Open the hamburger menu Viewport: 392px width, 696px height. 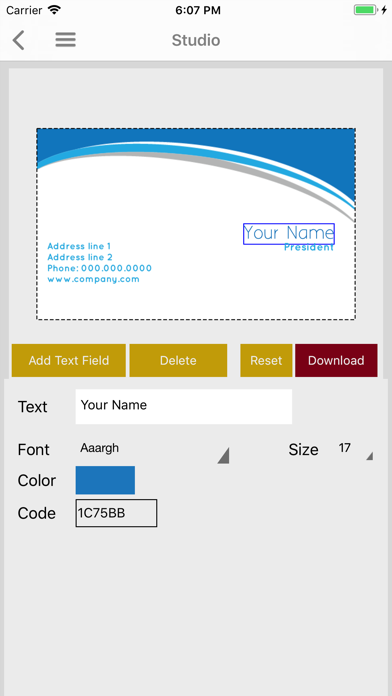[66, 40]
